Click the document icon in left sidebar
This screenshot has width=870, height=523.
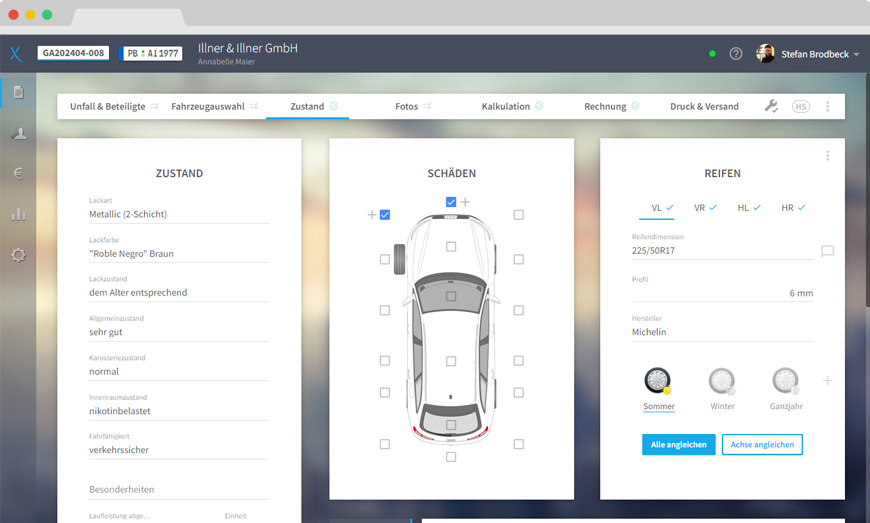point(18,93)
